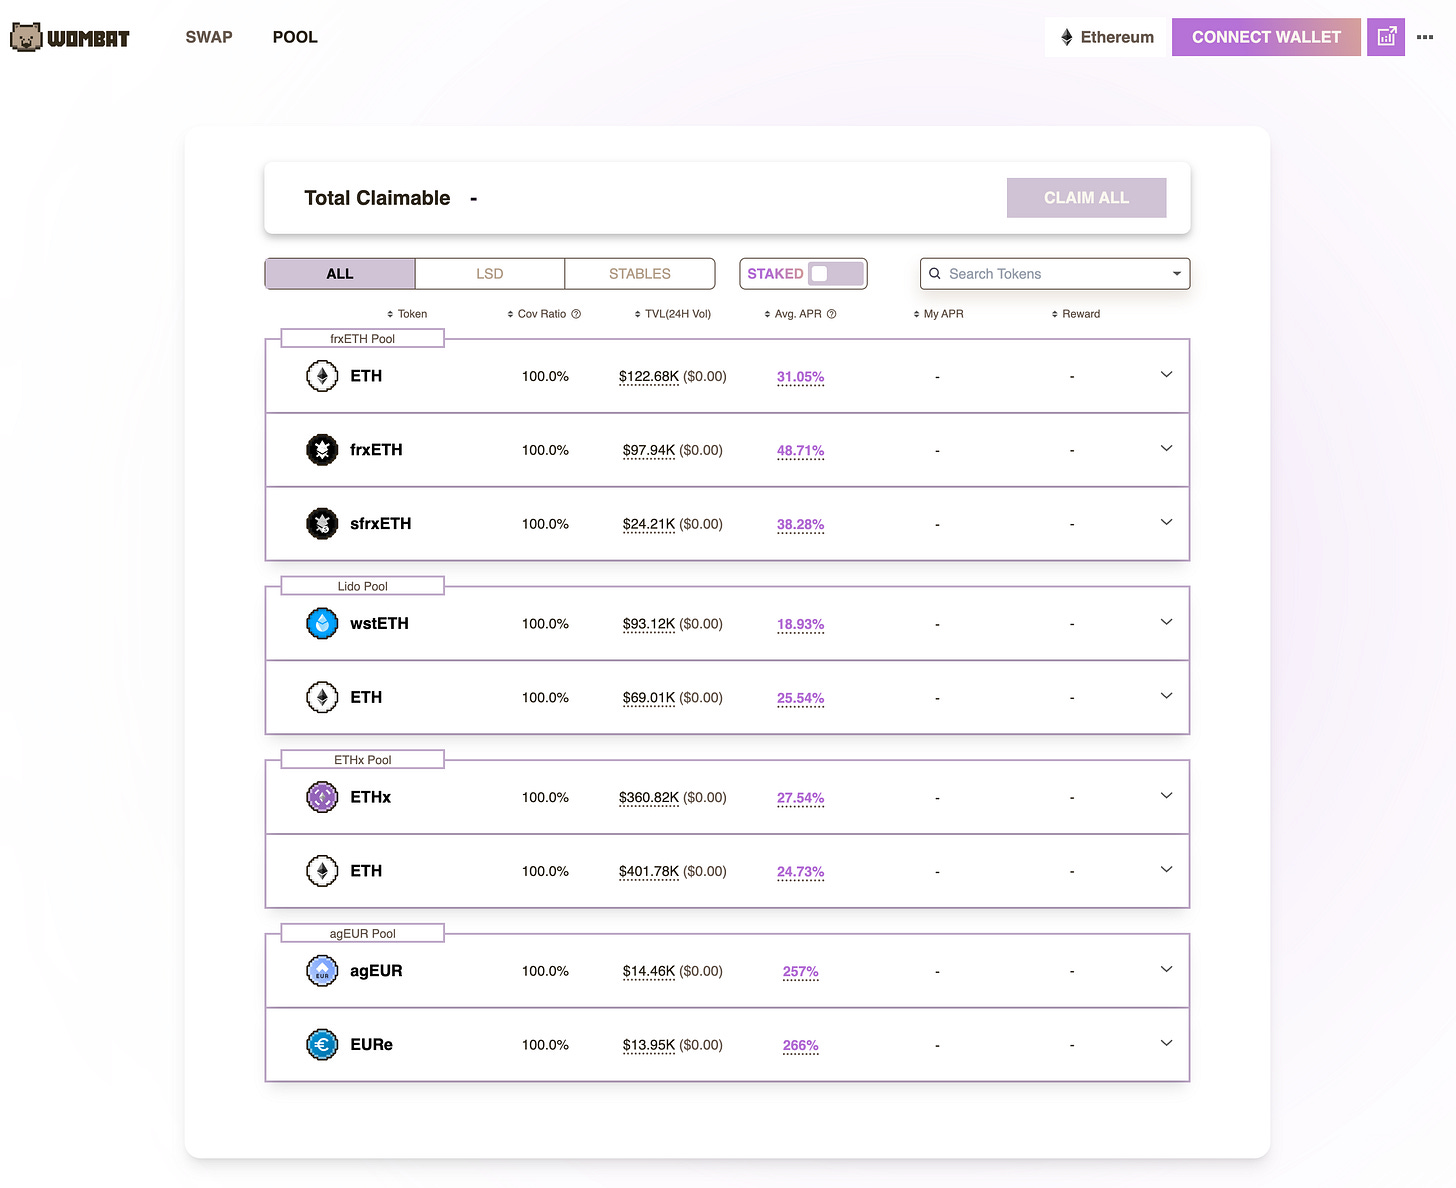Expand the ETH row in Lido Pool
Viewport: 1456px width, 1188px height.
point(1166,696)
